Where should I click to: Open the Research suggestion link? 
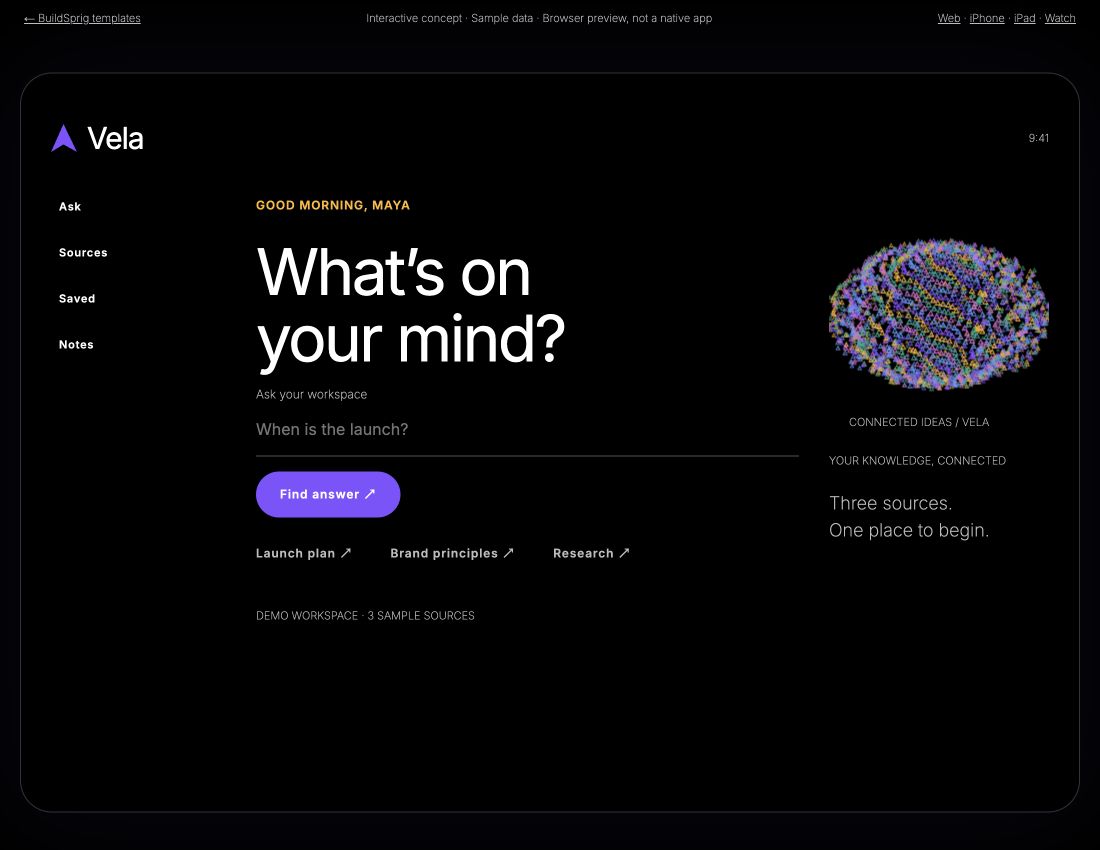tap(591, 553)
